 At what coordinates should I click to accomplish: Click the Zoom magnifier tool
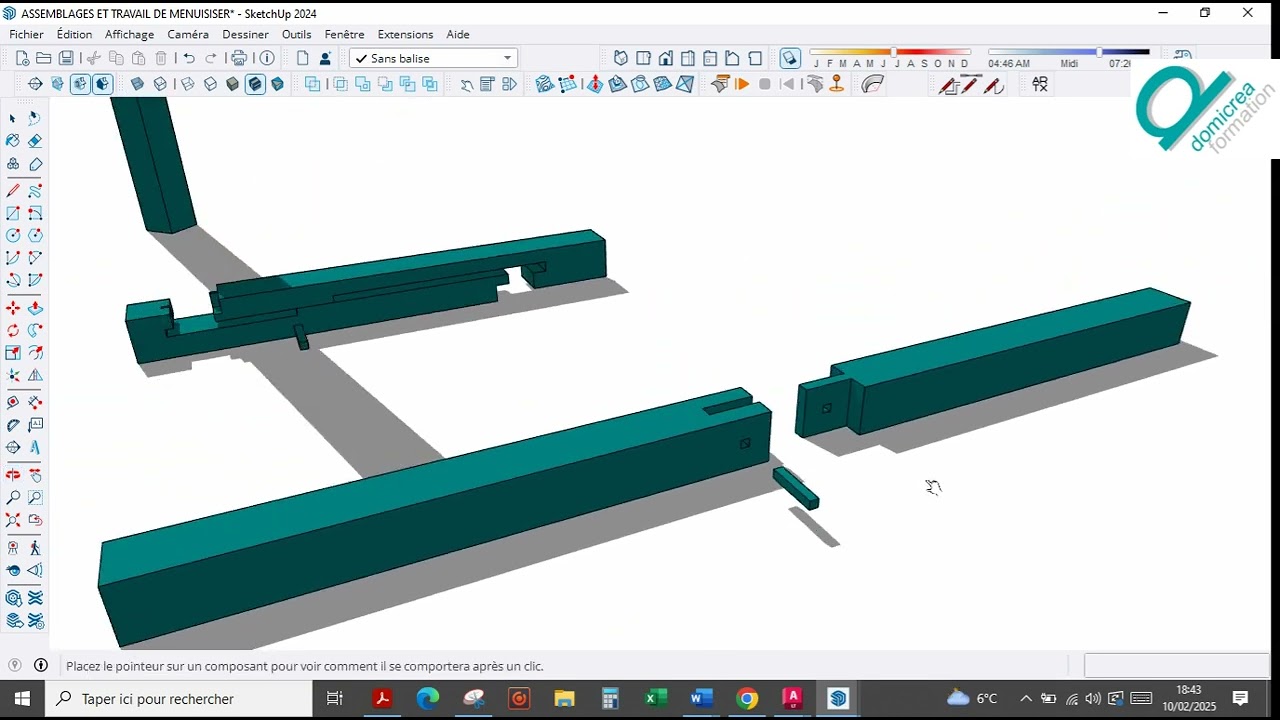tap(13, 497)
